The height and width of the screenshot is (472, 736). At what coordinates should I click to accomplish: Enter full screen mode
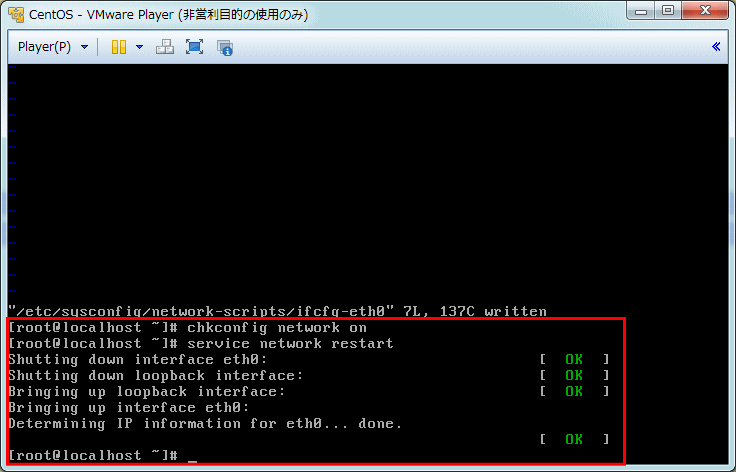click(x=194, y=47)
